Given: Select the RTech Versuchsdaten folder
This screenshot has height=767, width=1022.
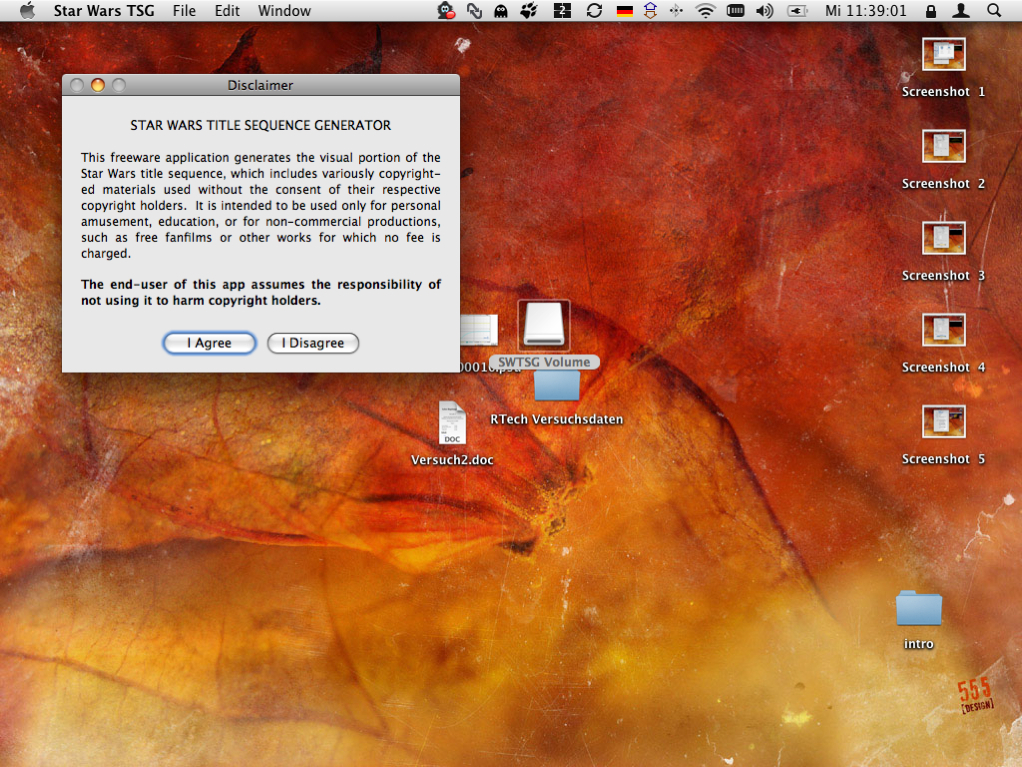Looking at the screenshot, I should tap(557, 386).
